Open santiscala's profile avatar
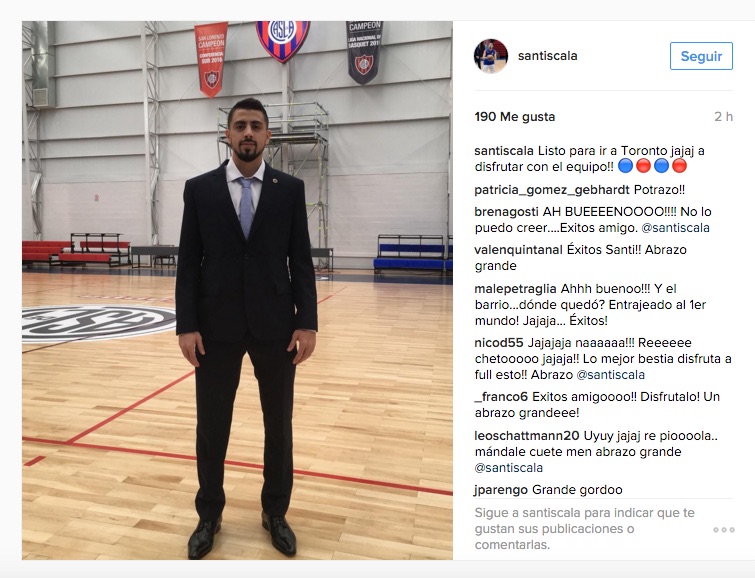 coord(491,56)
